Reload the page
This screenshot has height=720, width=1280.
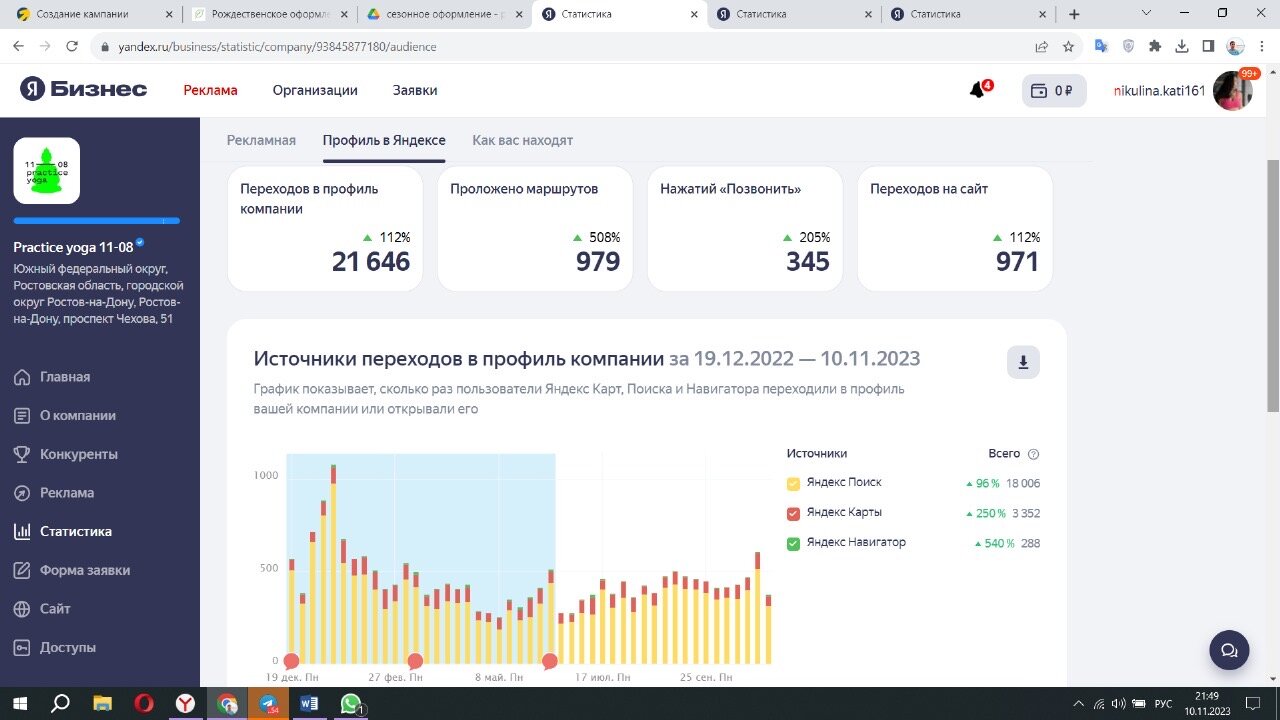(x=72, y=46)
